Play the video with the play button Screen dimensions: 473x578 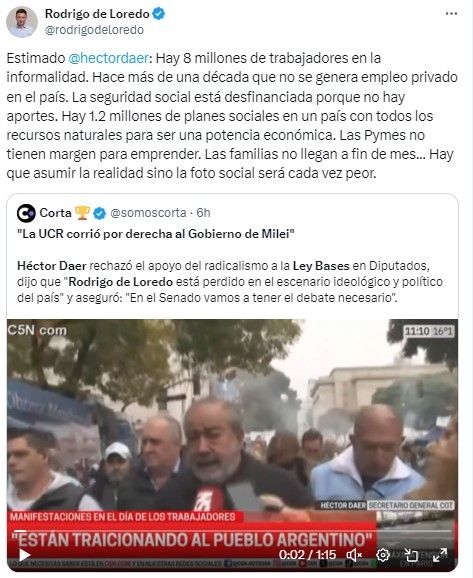pos(24,555)
